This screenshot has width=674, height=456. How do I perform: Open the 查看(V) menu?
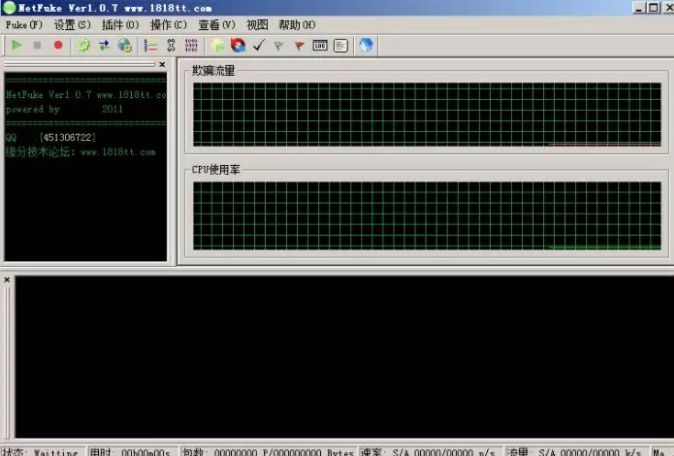click(x=217, y=25)
